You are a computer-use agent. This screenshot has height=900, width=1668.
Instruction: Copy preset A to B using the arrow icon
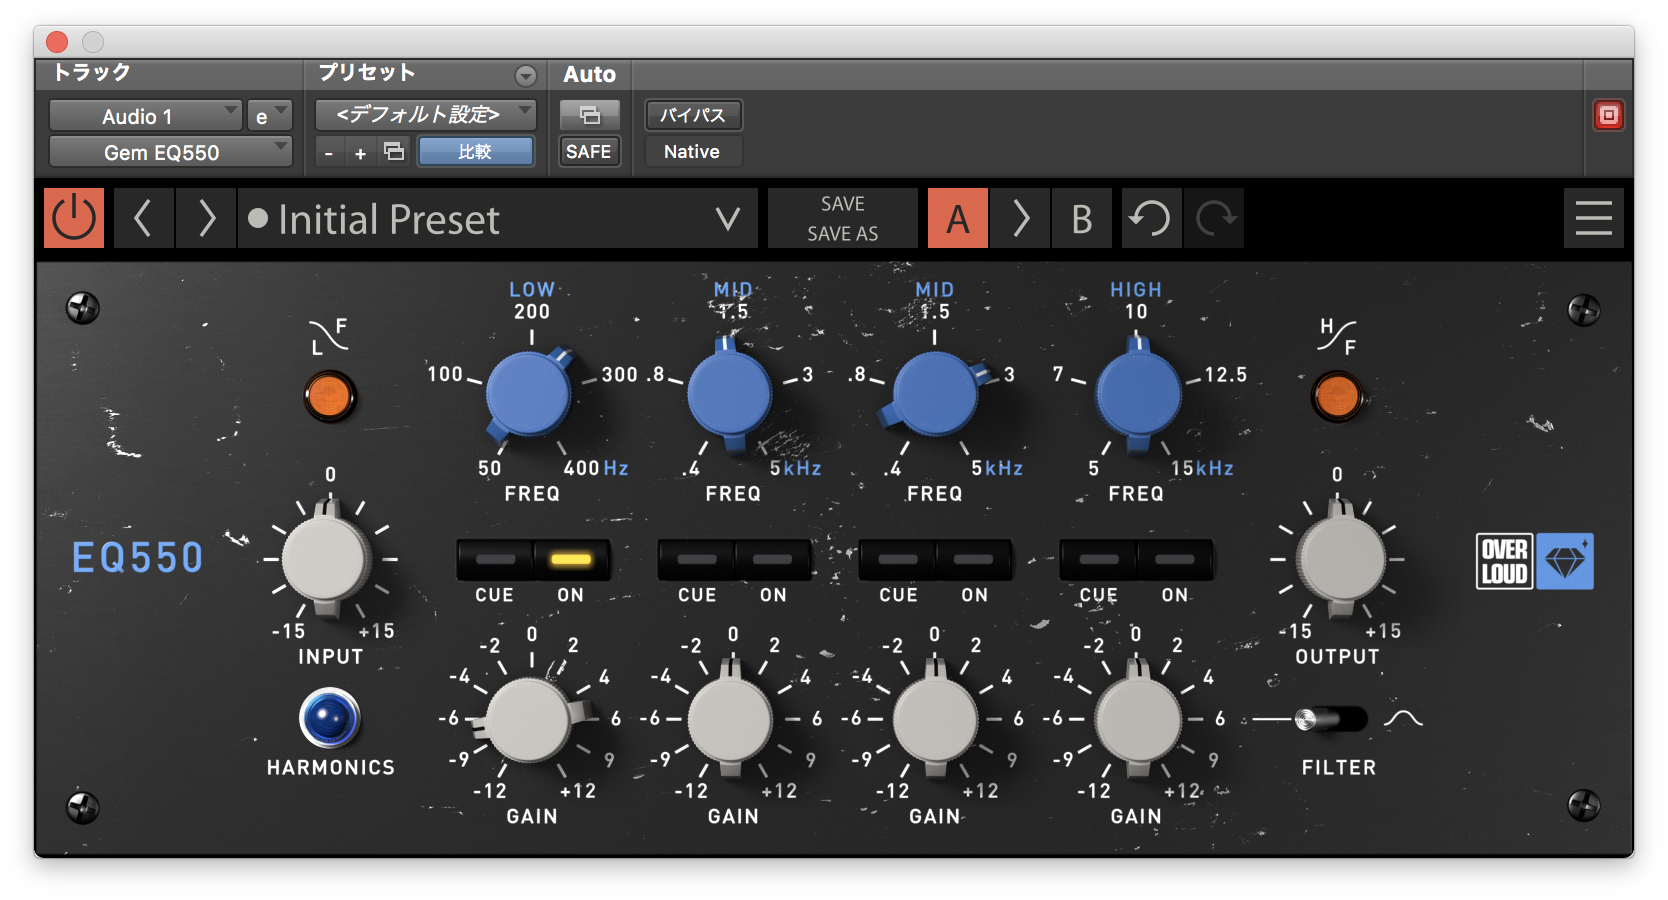coord(1019,218)
